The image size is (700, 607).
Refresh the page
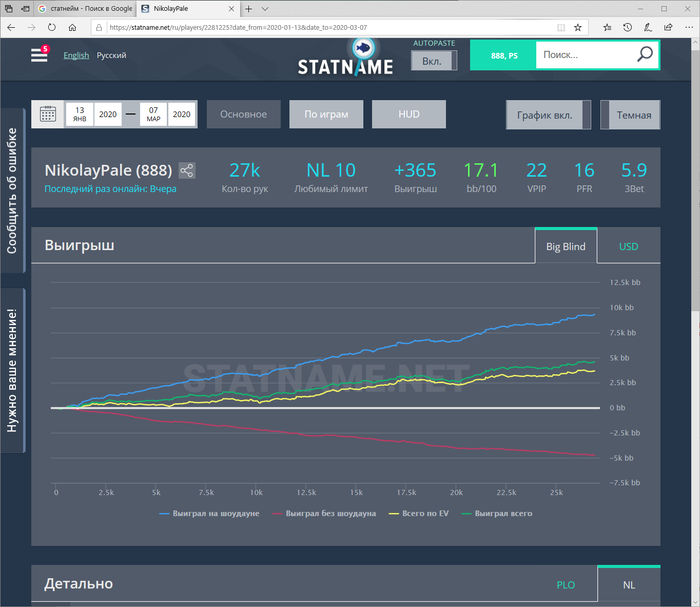click(52, 28)
